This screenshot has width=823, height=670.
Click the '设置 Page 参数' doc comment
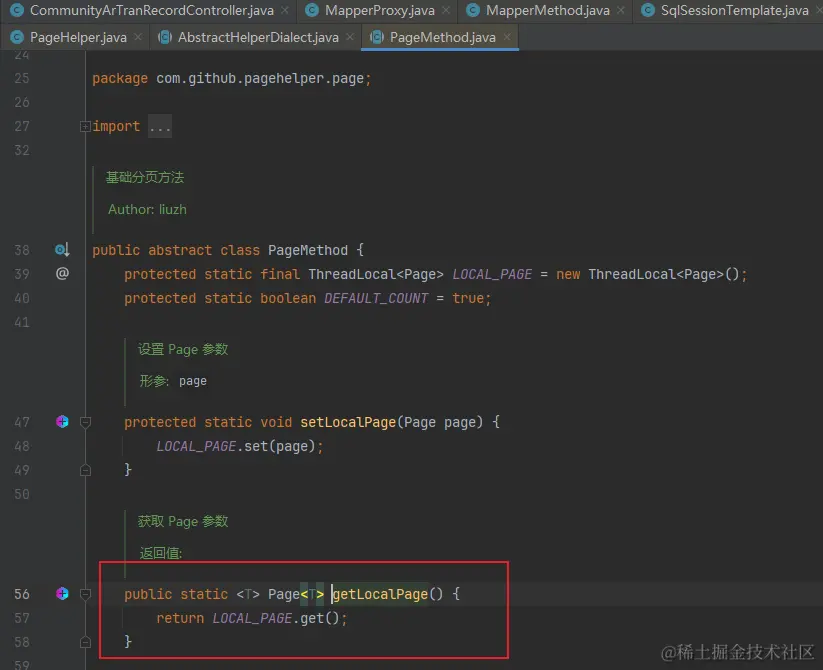coord(183,349)
